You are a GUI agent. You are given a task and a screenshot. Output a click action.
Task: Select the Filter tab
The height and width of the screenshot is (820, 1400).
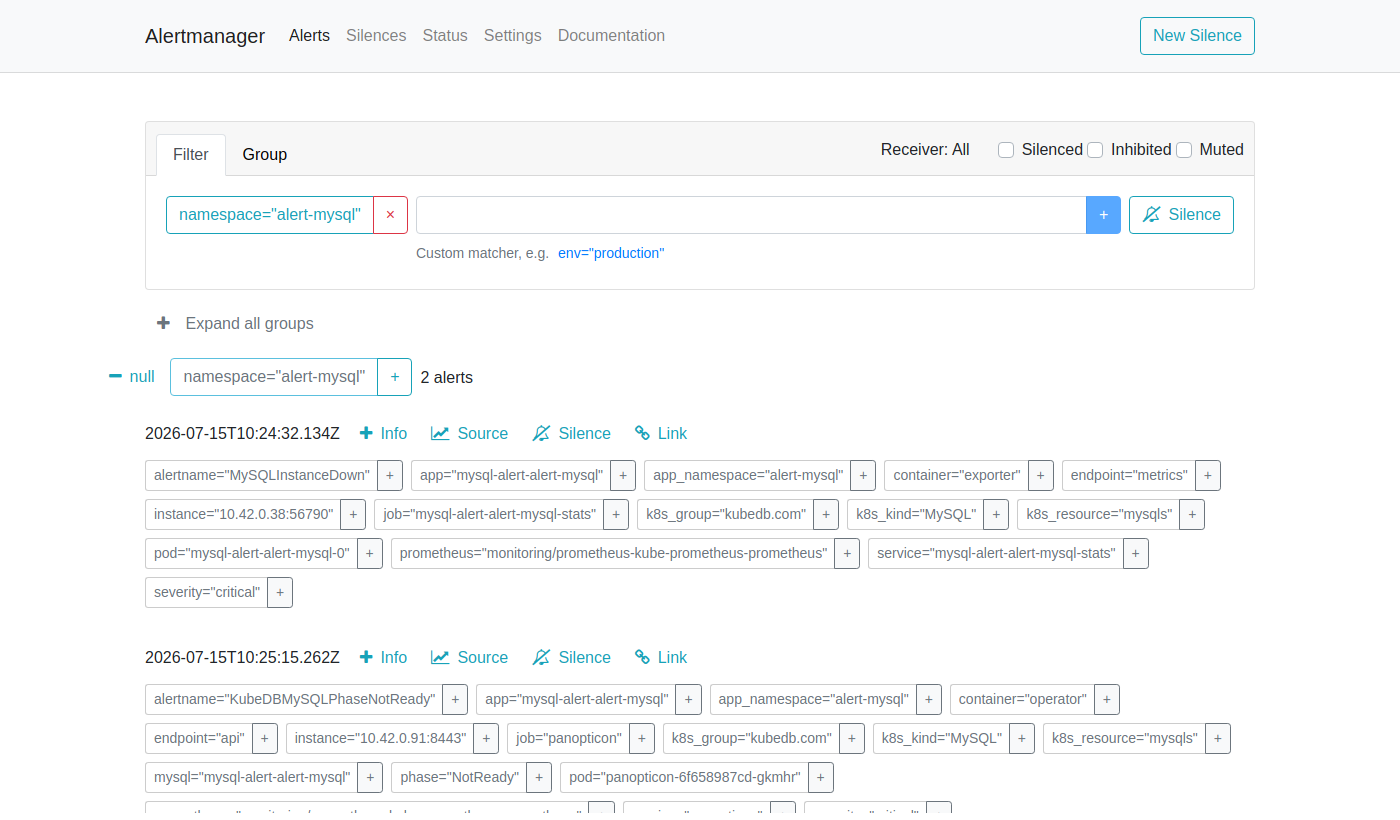[191, 154]
